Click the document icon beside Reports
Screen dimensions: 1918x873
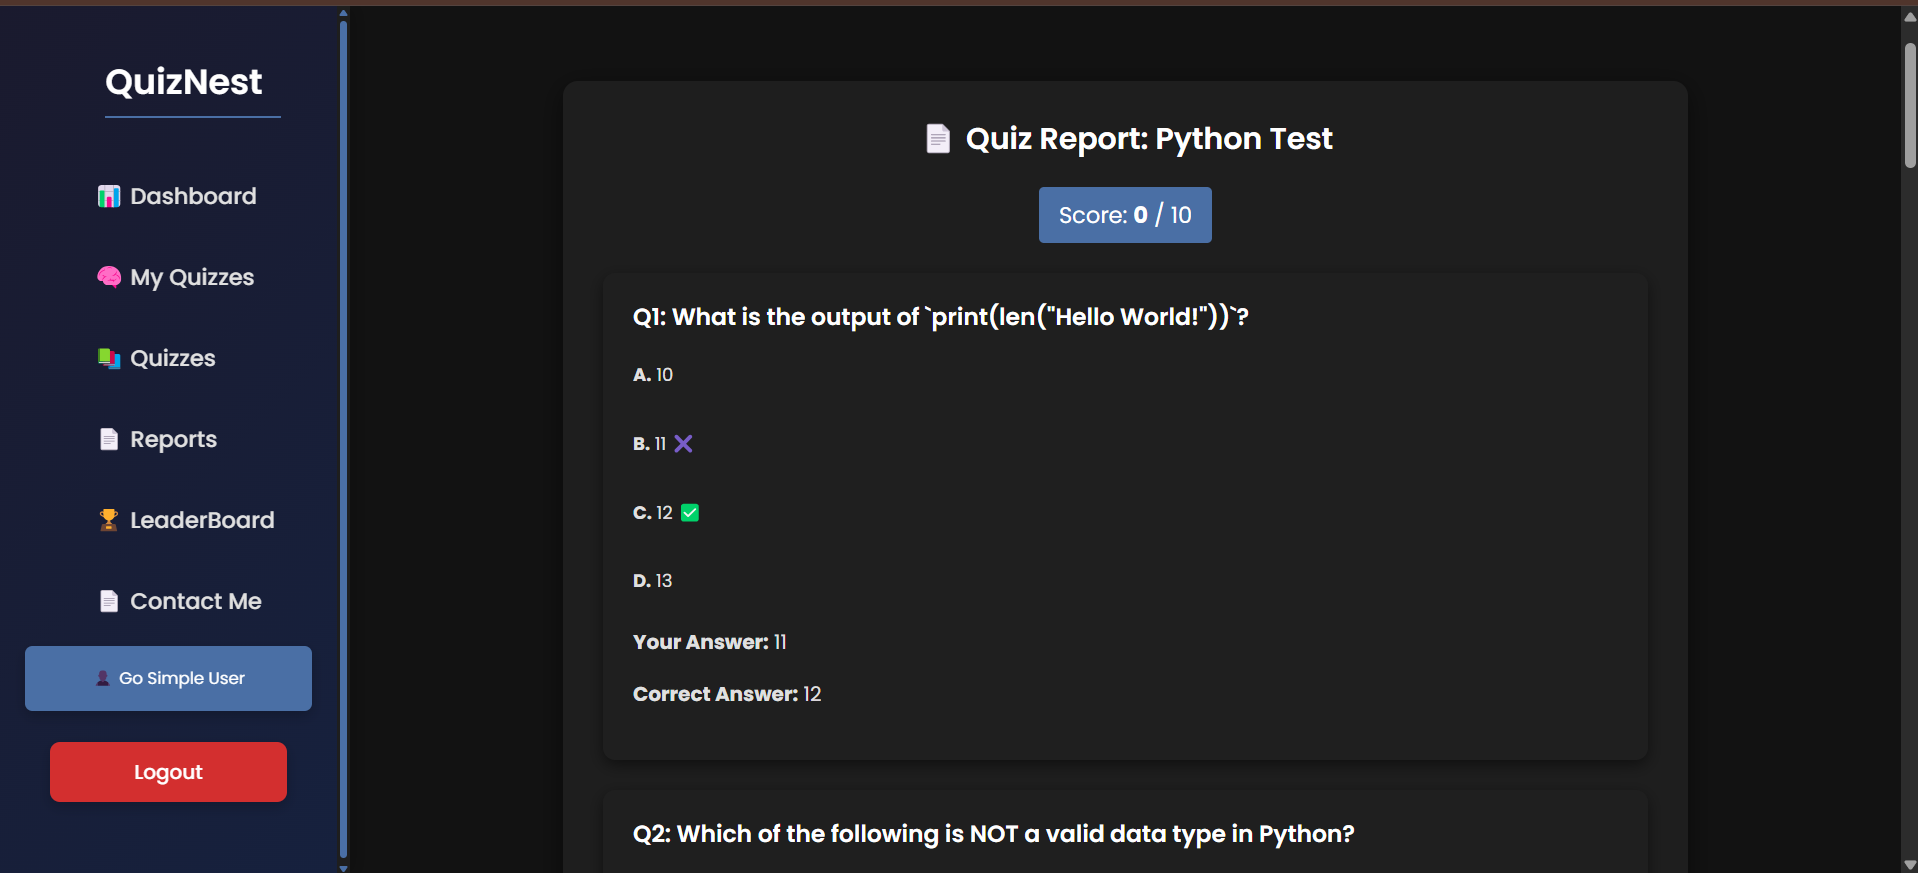pyautogui.click(x=109, y=439)
